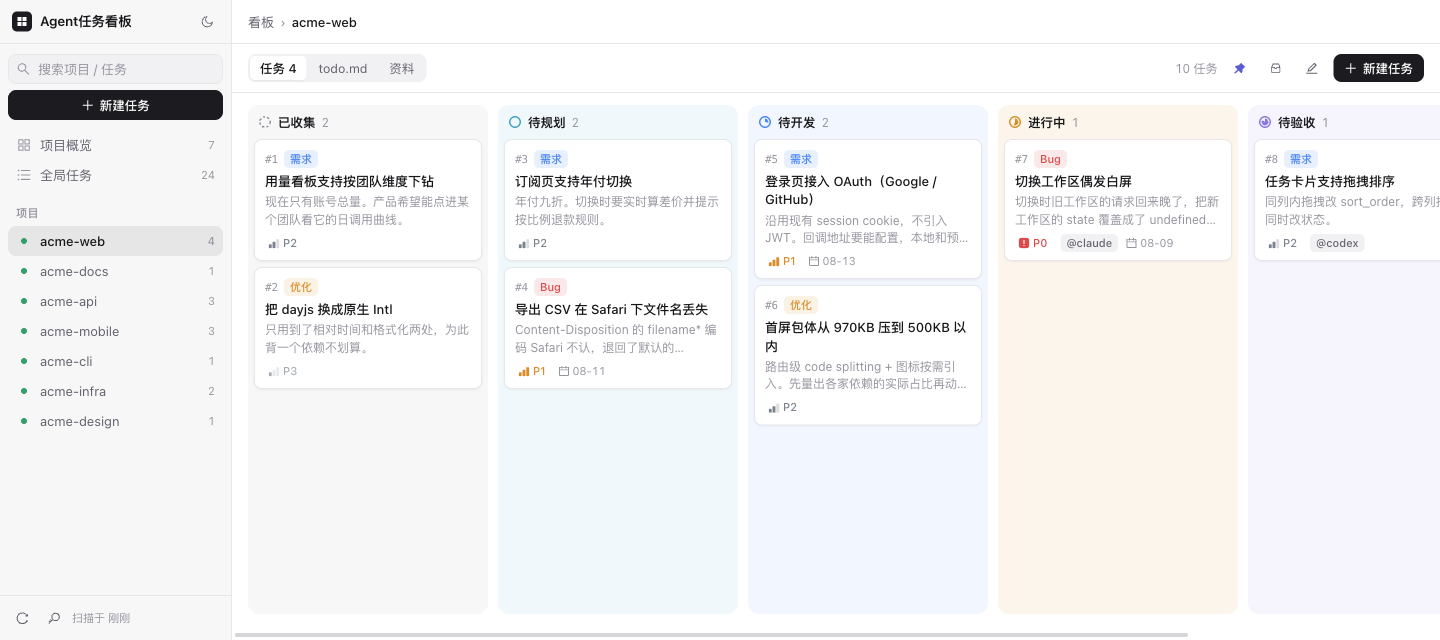Click the Bug tag on task #7
This screenshot has width=1440, height=640.
[1050, 159]
